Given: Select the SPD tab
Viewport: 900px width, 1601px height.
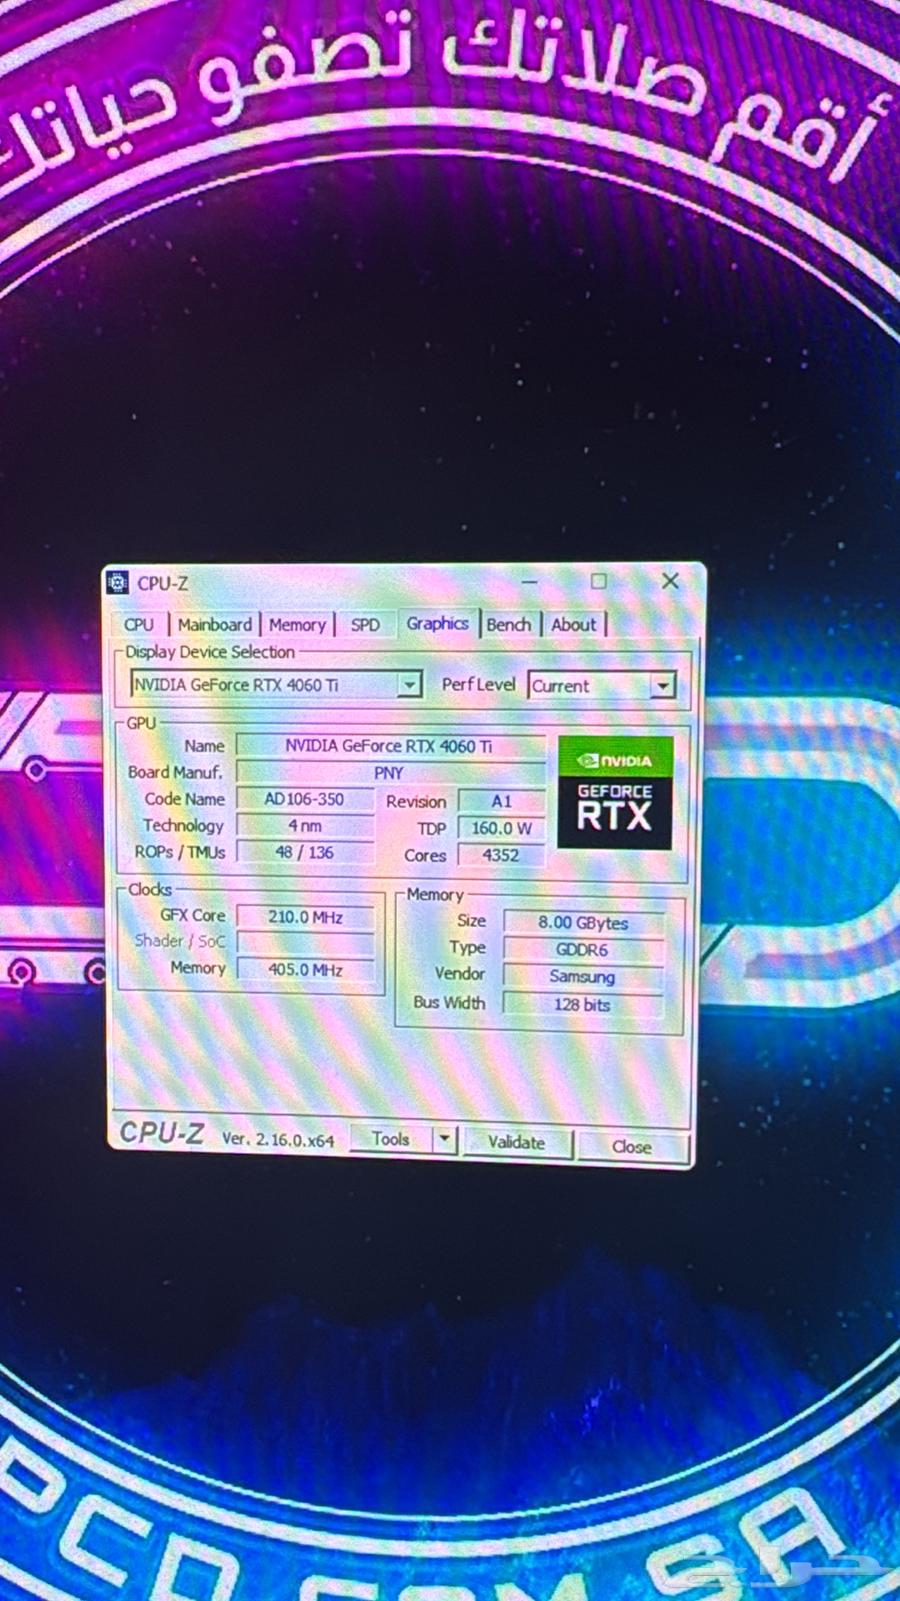Looking at the screenshot, I should [x=365, y=625].
